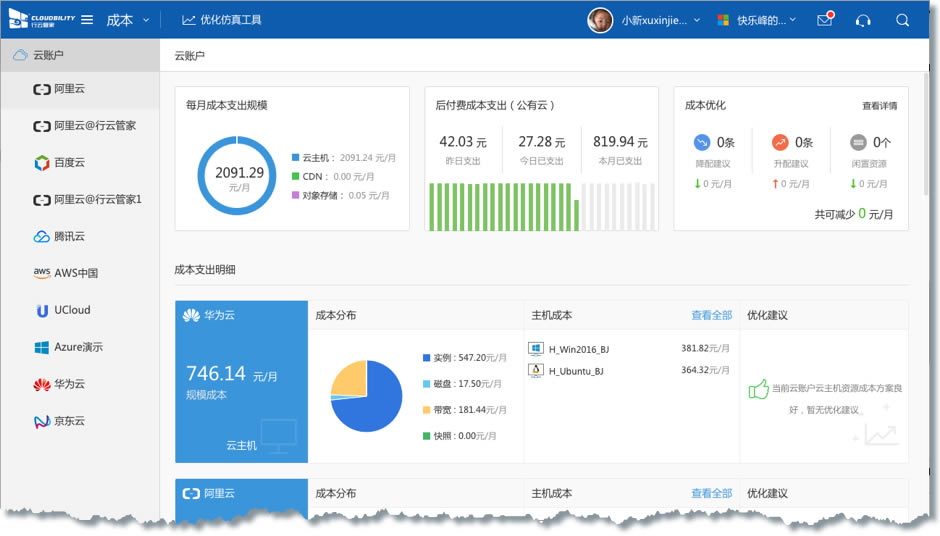Click the 2091.29 donut chart
This screenshot has width=940, height=536.
coord(237,175)
